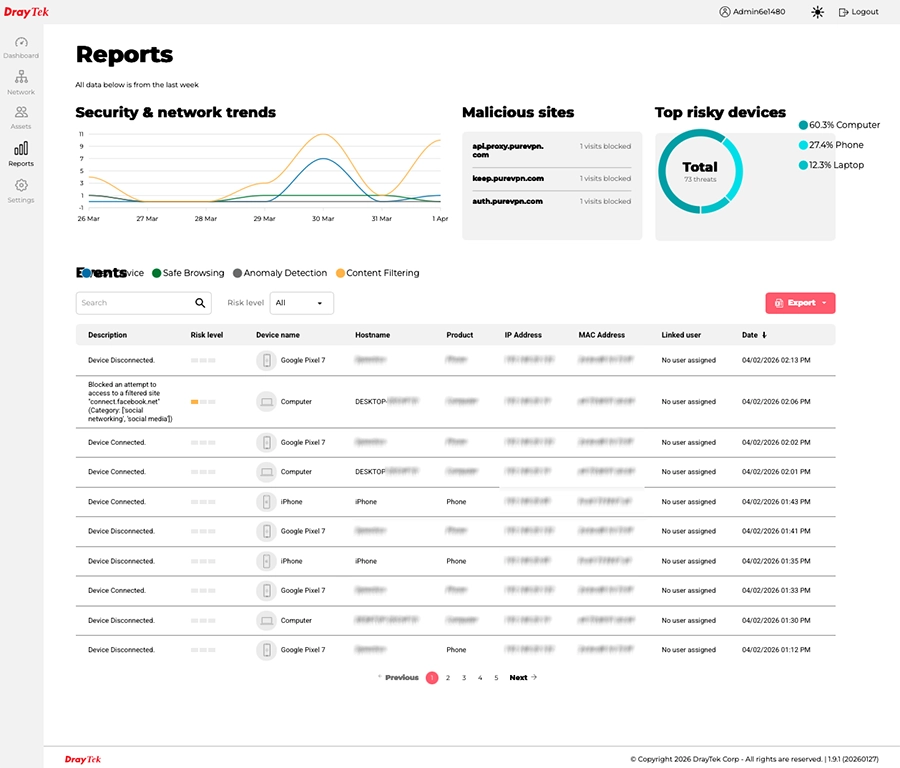
Task: Click the Logout button
Action: 858,12
